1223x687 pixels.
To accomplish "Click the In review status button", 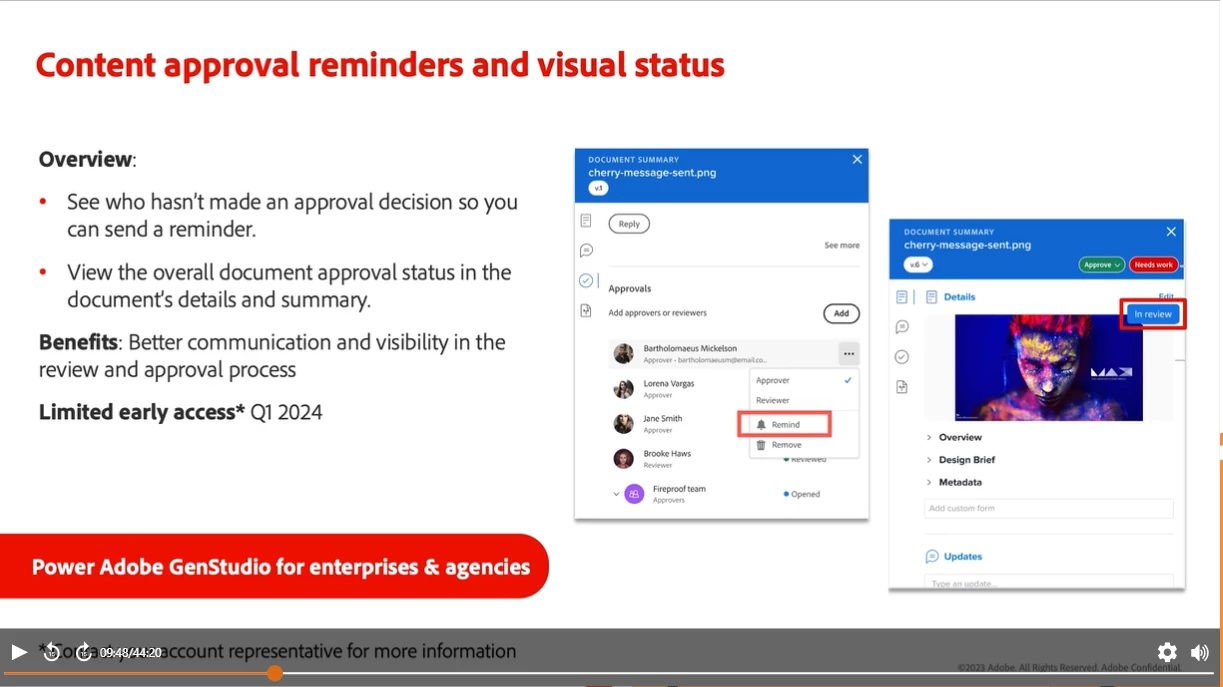I will 1152,314.
